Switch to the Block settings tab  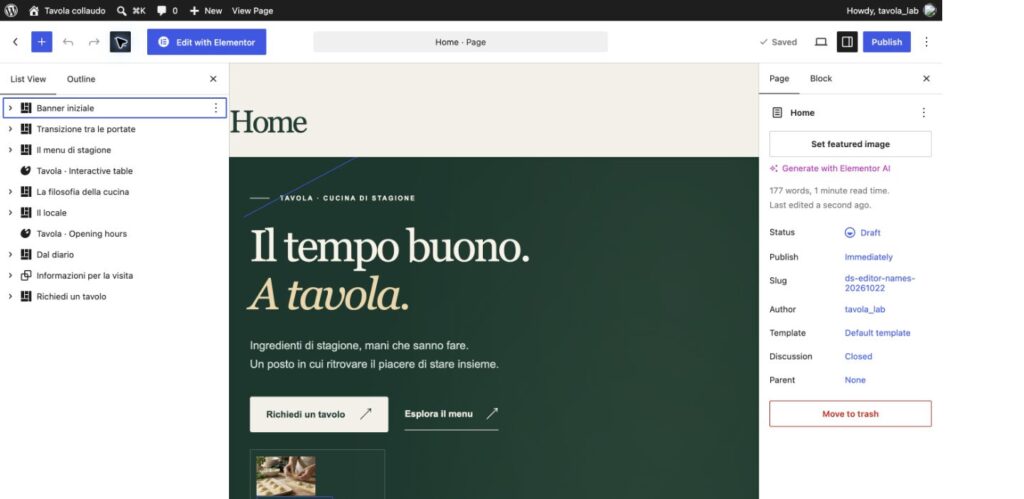821,78
